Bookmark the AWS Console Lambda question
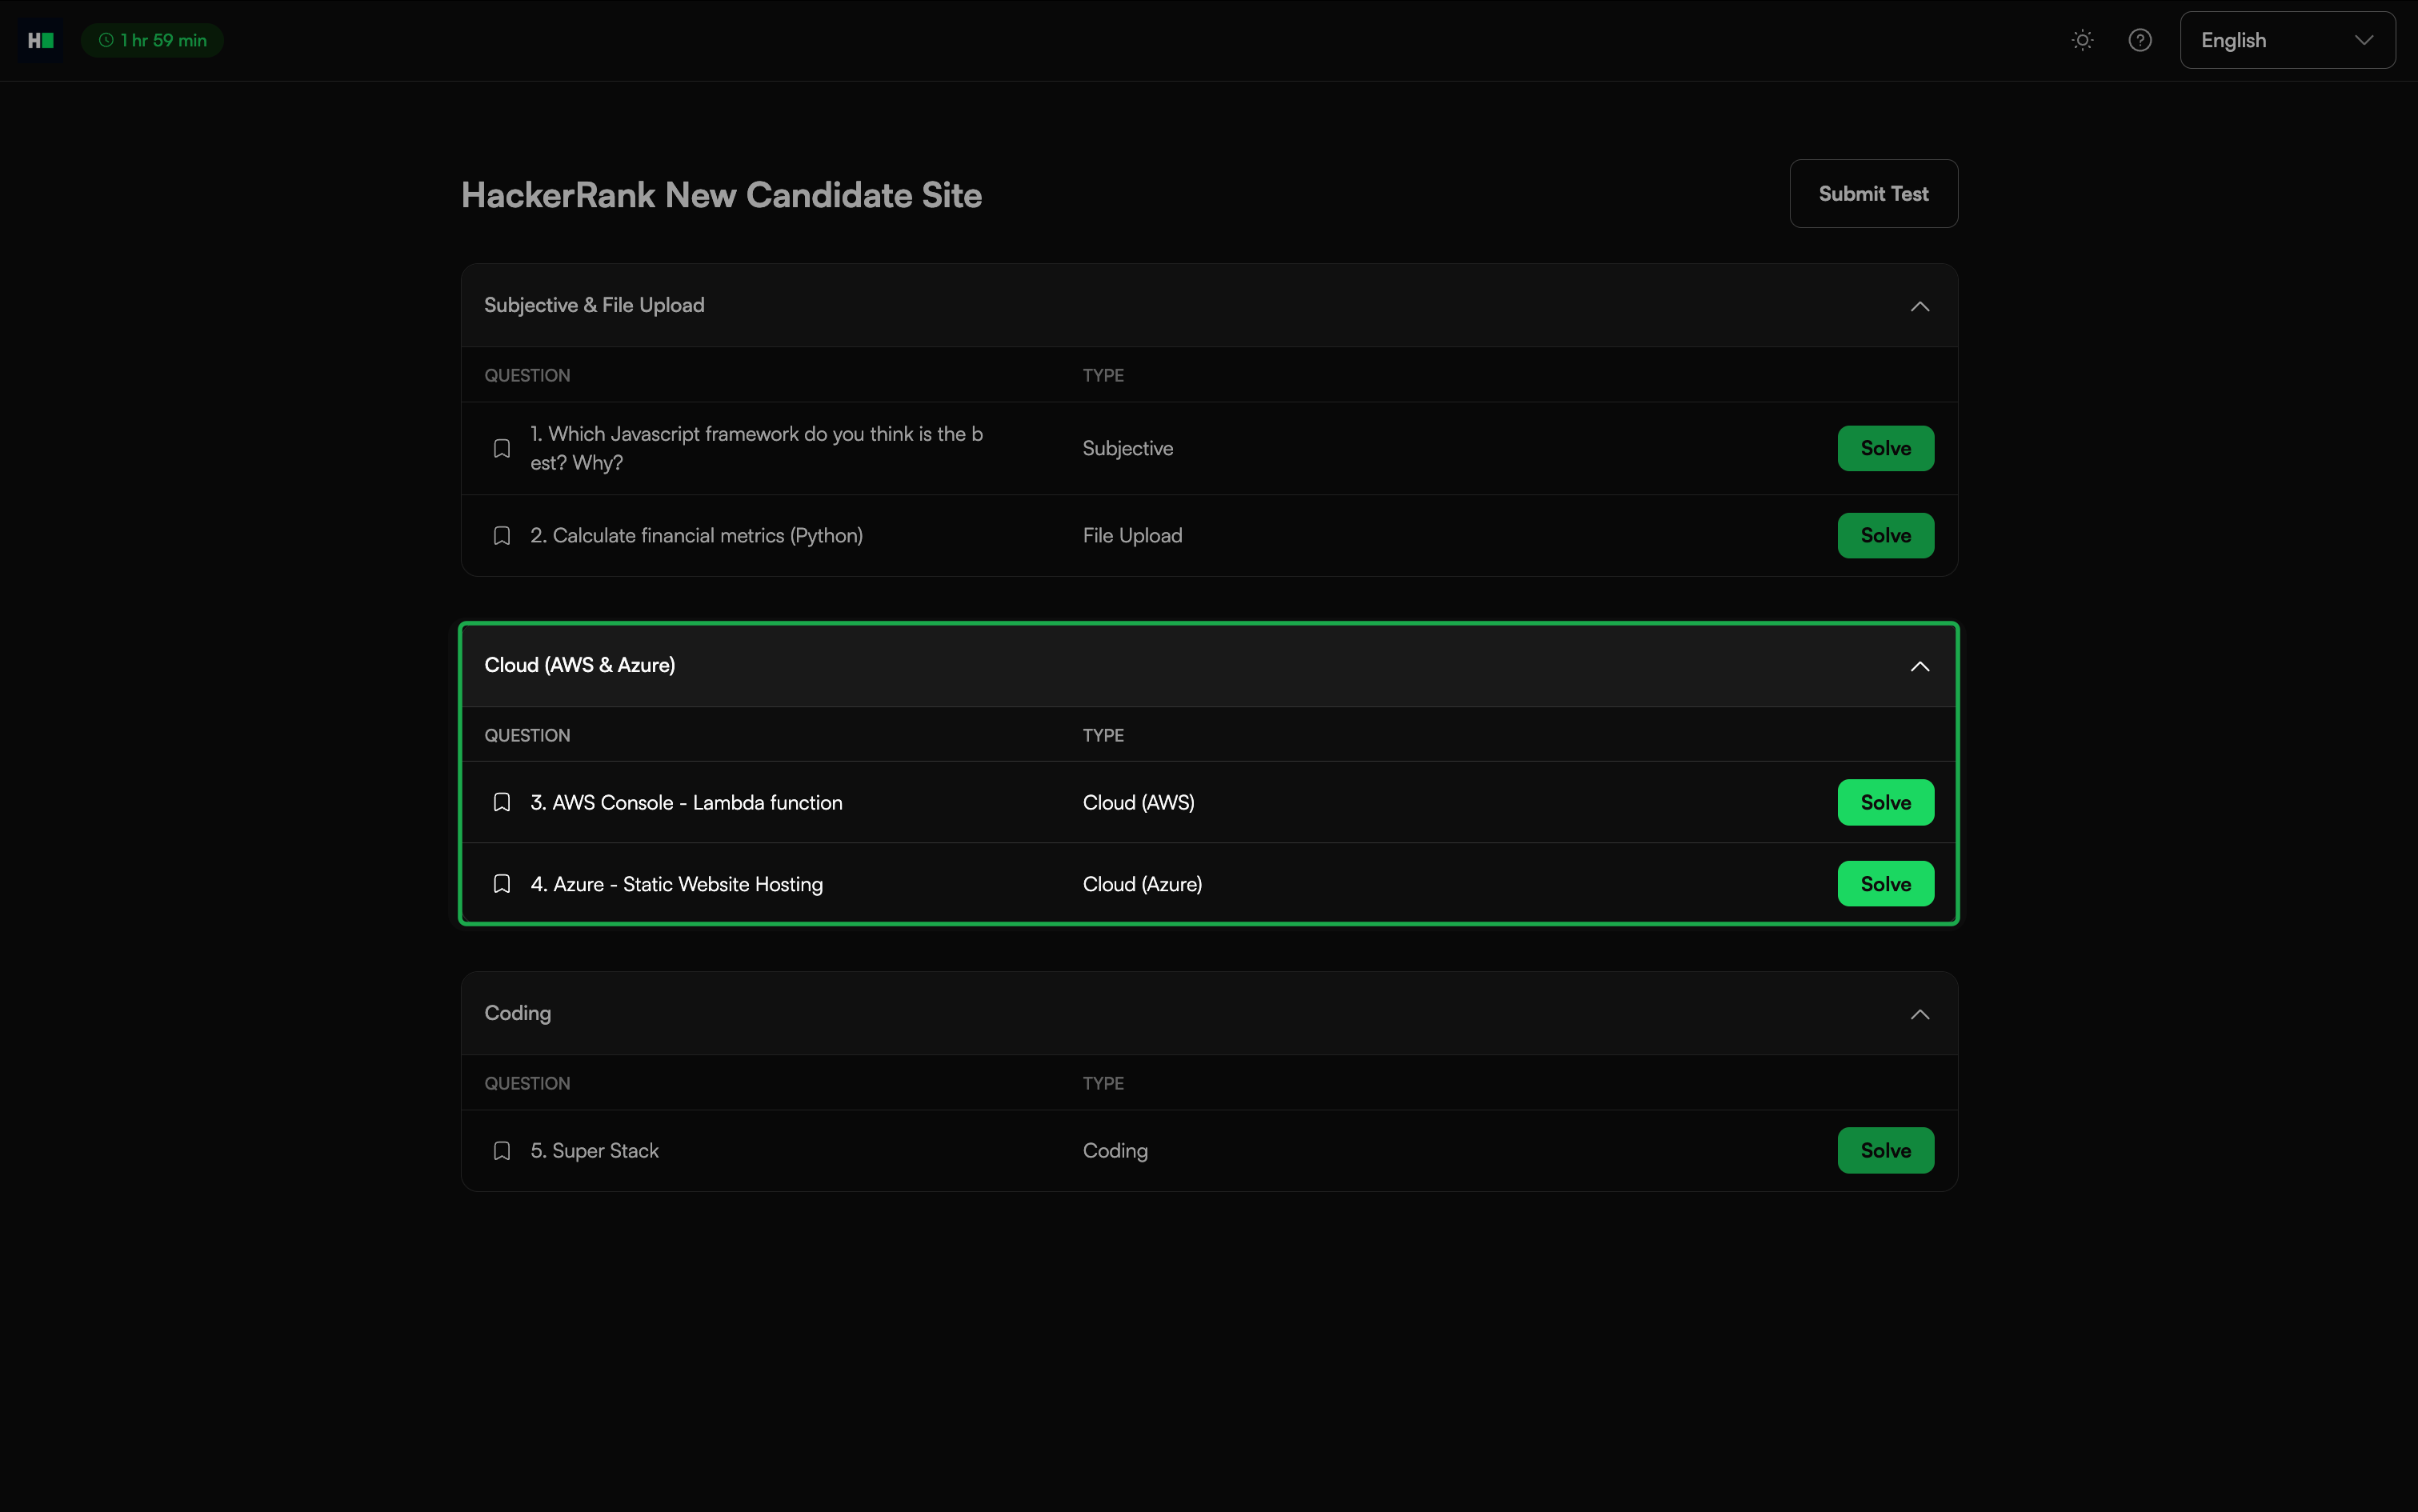Screen dimensions: 2418x1512 point(502,803)
